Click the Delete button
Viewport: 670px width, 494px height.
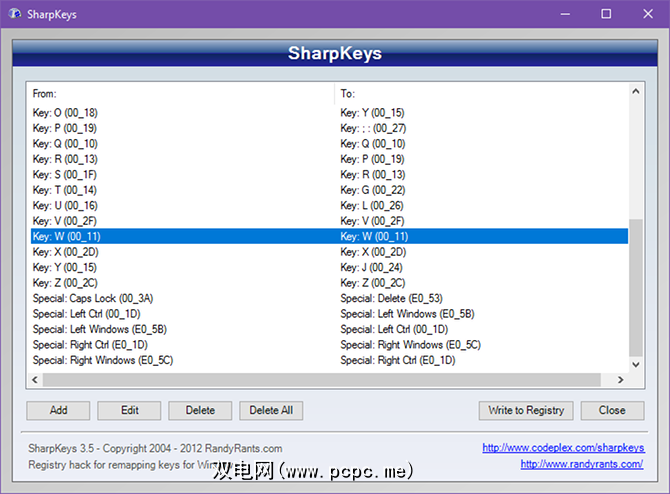pyautogui.click(x=200, y=410)
